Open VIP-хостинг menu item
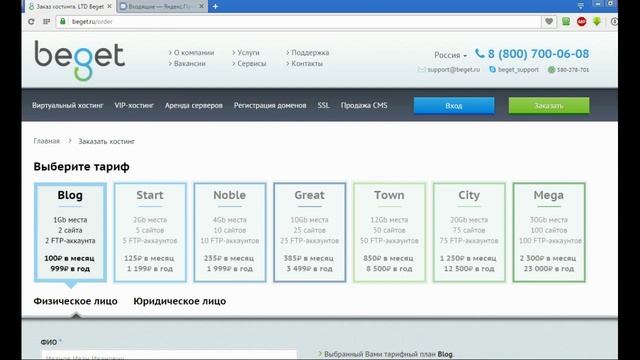640x360 pixels. 134,105
